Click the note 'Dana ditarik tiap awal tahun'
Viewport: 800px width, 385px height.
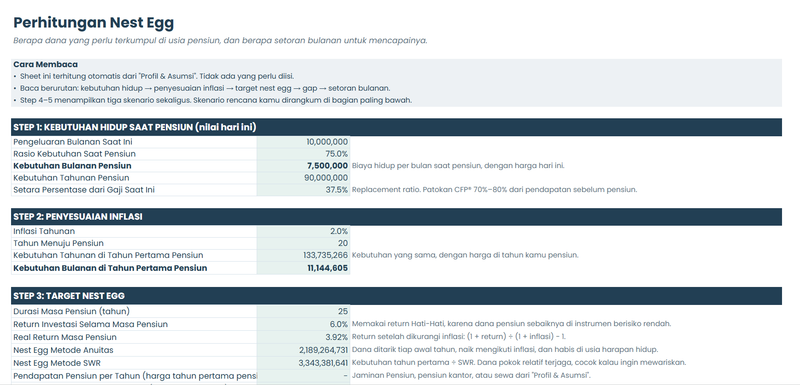pyautogui.click(x=505, y=349)
